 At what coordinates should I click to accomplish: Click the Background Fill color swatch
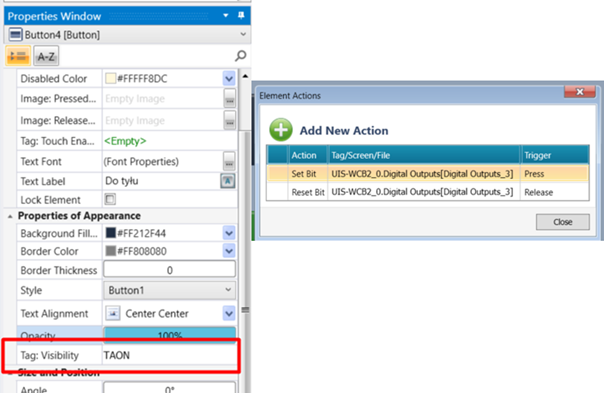(111, 233)
